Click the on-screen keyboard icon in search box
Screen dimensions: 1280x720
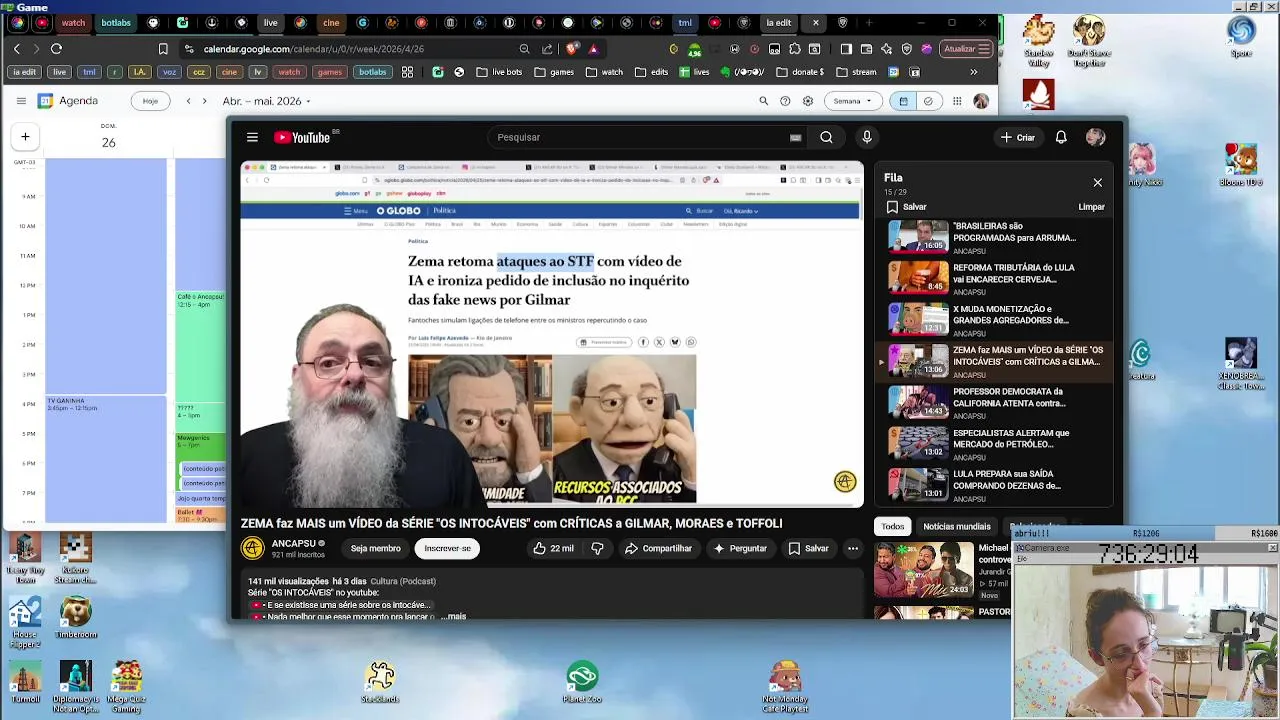796,137
